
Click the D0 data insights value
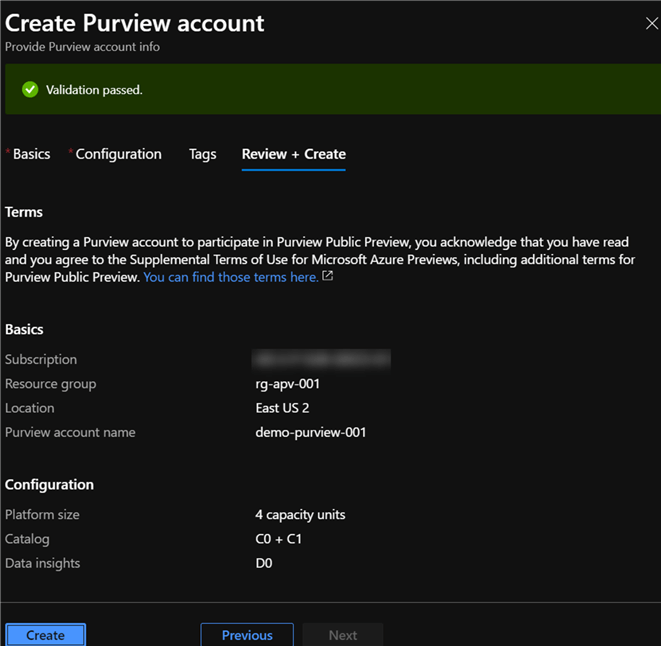click(264, 563)
